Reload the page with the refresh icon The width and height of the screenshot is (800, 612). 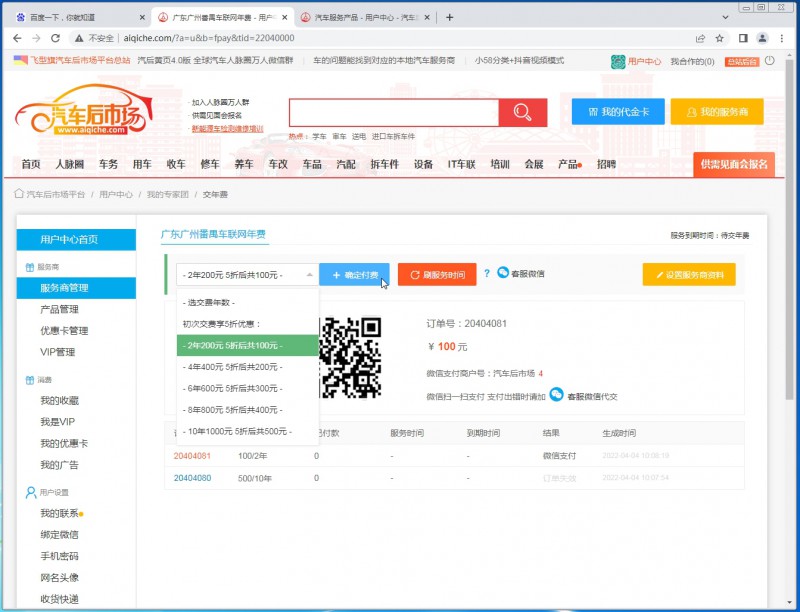click(56, 38)
